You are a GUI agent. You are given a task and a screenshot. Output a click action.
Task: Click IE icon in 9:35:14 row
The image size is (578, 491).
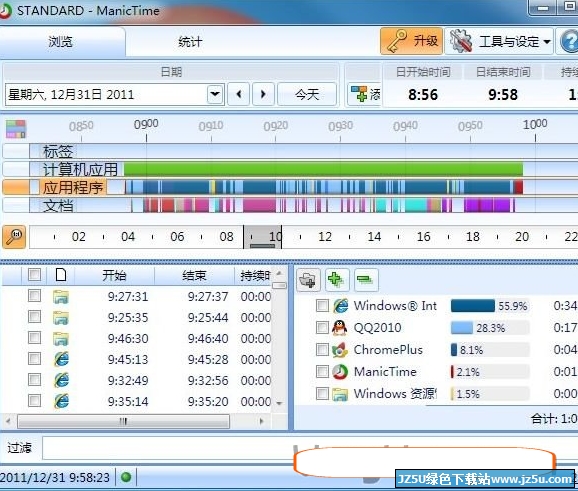click(61, 401)
